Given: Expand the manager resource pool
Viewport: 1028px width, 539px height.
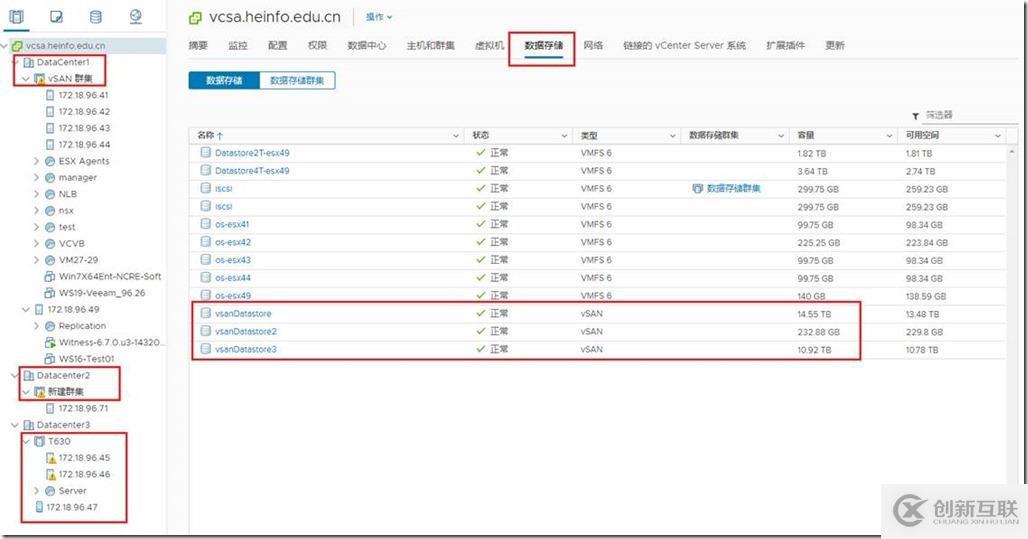Looking at the screenshot, I should coord(37,177).
